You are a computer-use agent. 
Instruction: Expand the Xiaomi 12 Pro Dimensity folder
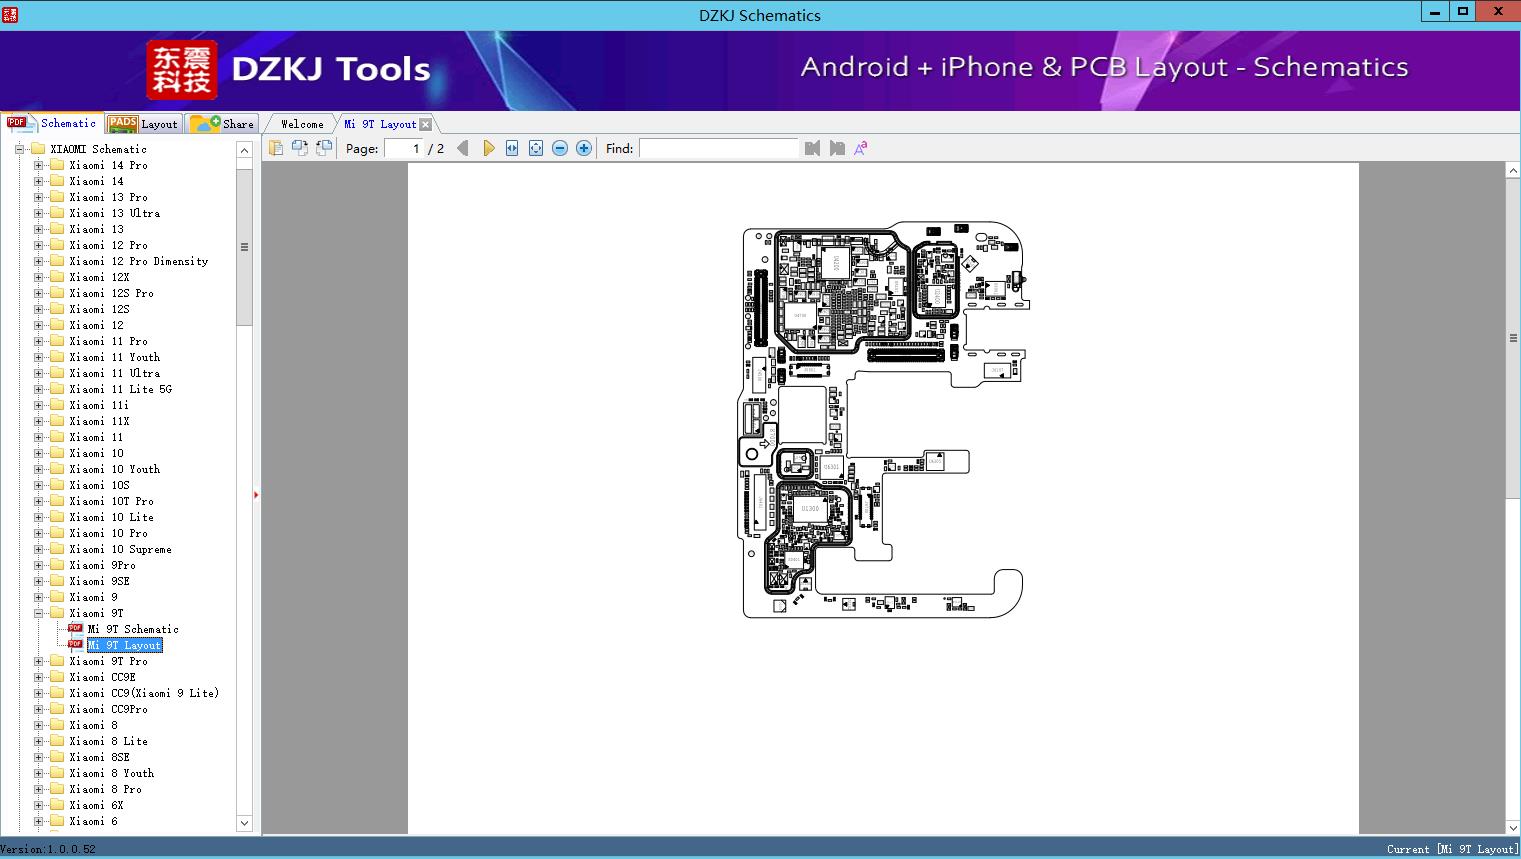(x=38, y=261)
